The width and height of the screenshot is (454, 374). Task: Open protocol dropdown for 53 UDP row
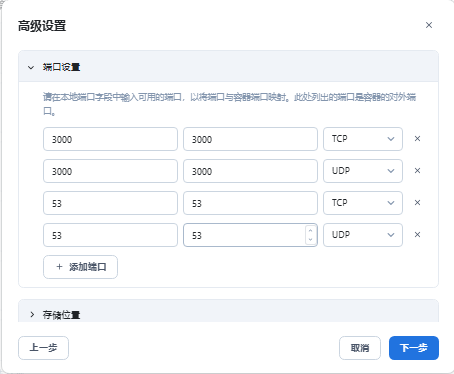363,235
